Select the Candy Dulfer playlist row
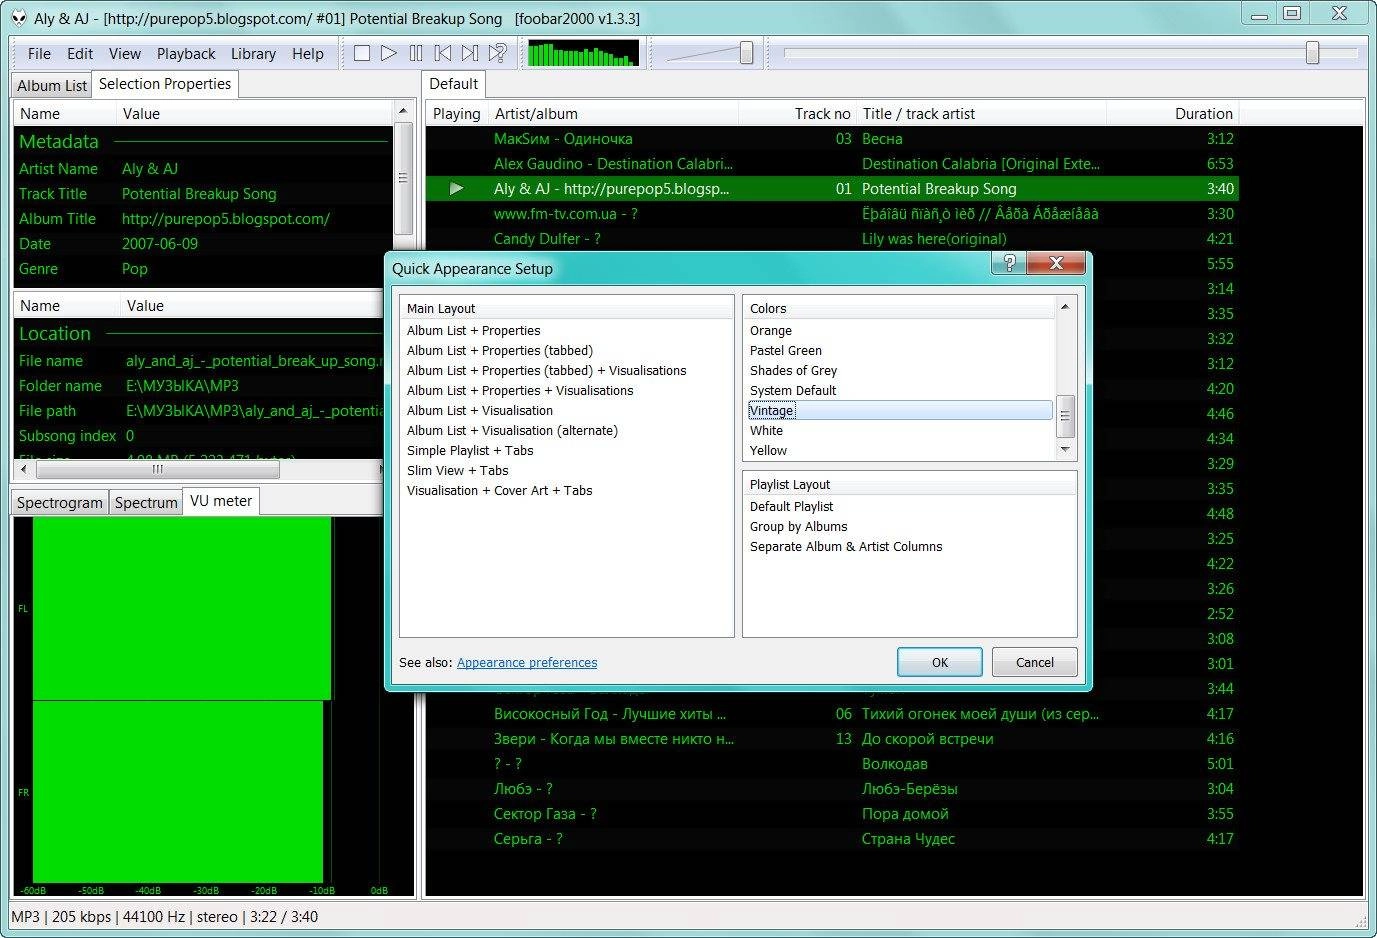The height and width of the screenshot is (938, 1377). [832, 239]
